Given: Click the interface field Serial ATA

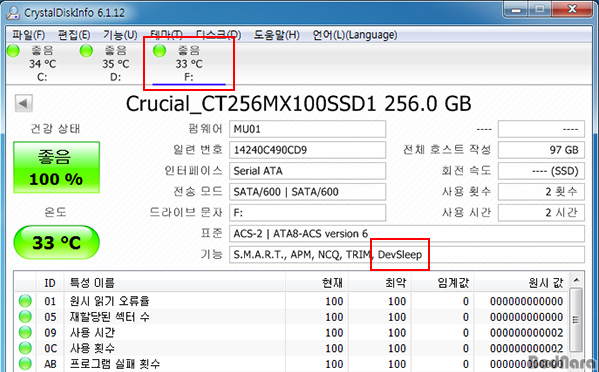Looking at the screenshot, I should click(x=308, y=171).
